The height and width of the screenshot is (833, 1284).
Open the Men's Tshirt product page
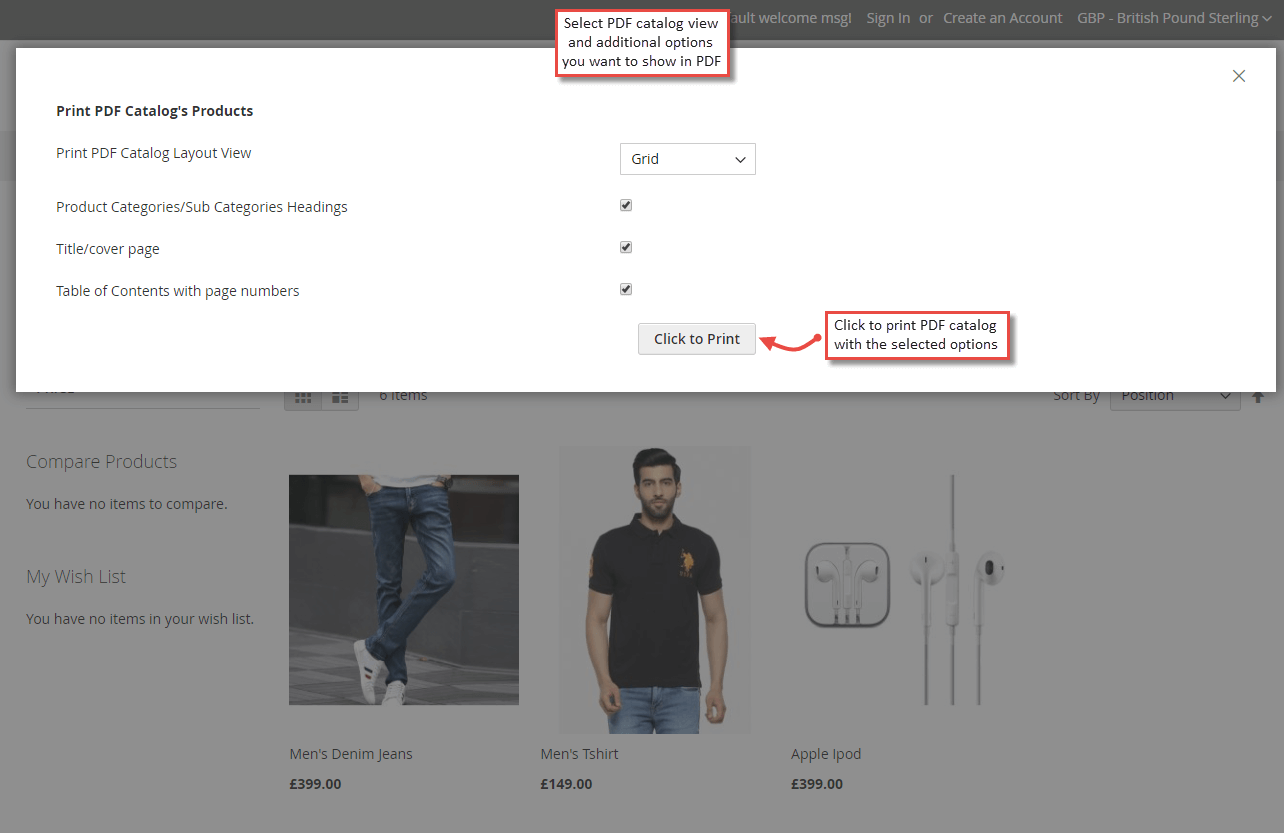coord(579,753)
